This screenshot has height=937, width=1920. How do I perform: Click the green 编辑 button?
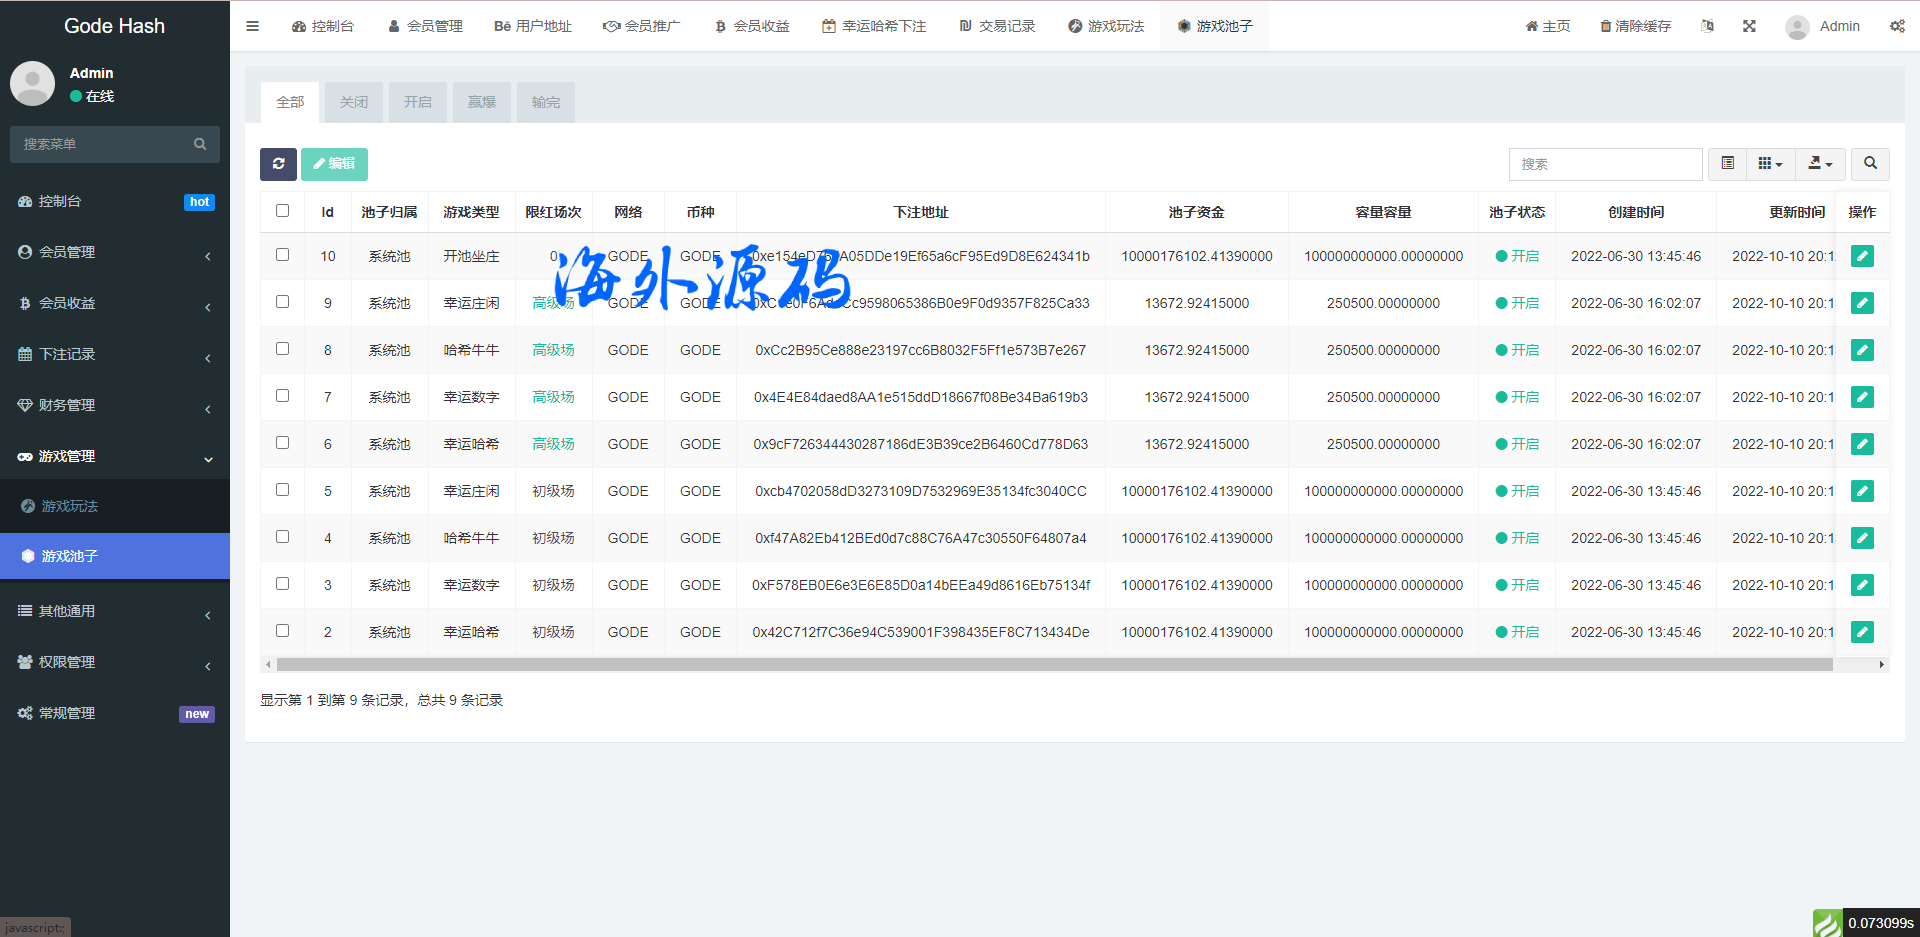(334, 164)
